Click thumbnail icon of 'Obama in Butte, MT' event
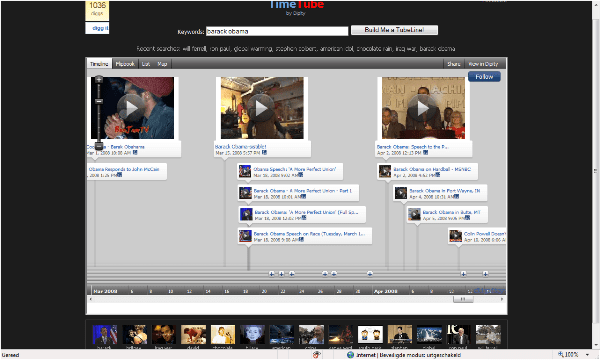This screenshot has height=360, width=600. click(x=414, y=214)
